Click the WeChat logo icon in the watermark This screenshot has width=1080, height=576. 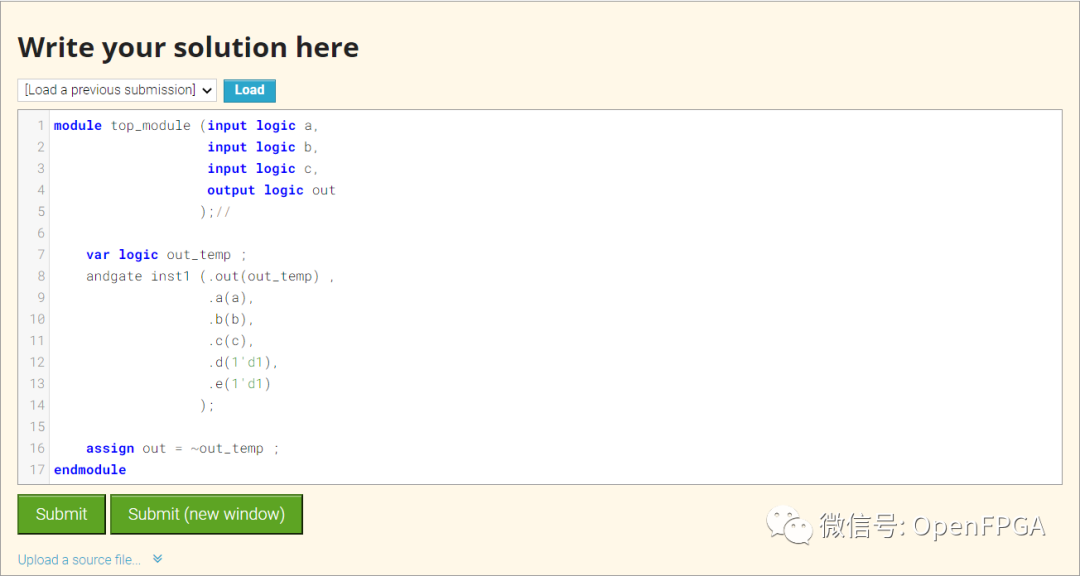pyautogui.click(x=789, y=525)
